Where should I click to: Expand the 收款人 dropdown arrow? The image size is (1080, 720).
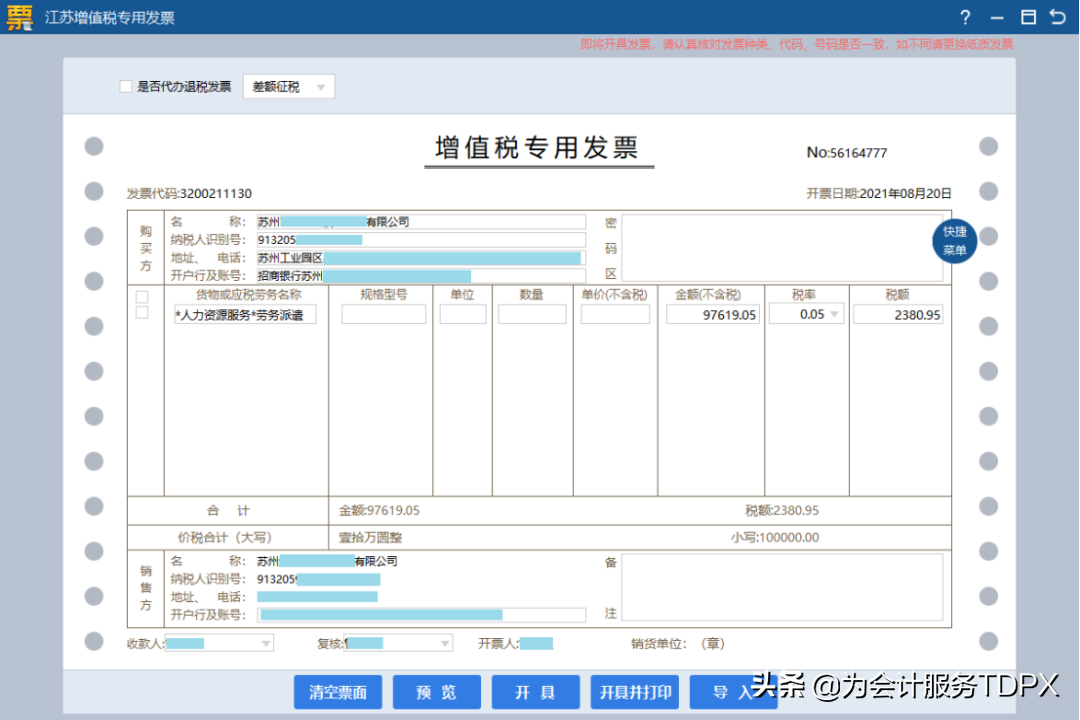(x=266, y=644)
